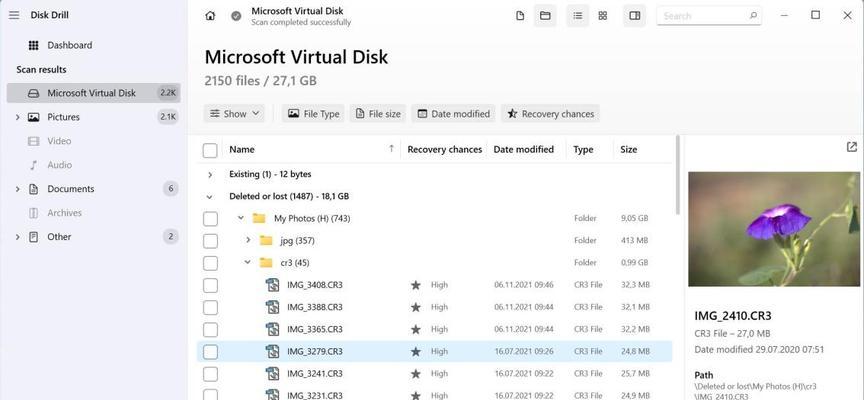864x400 pixels.
Task: Switch to the file view icon
Action: click(520, 16)
